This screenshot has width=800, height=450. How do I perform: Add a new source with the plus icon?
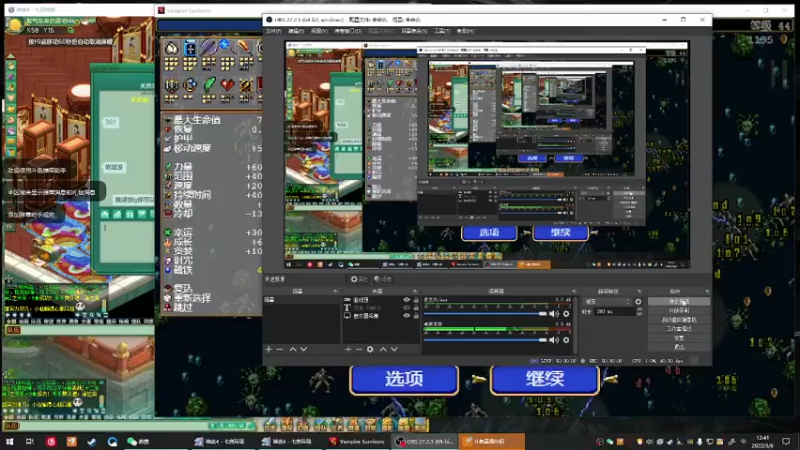click(348, 349)
